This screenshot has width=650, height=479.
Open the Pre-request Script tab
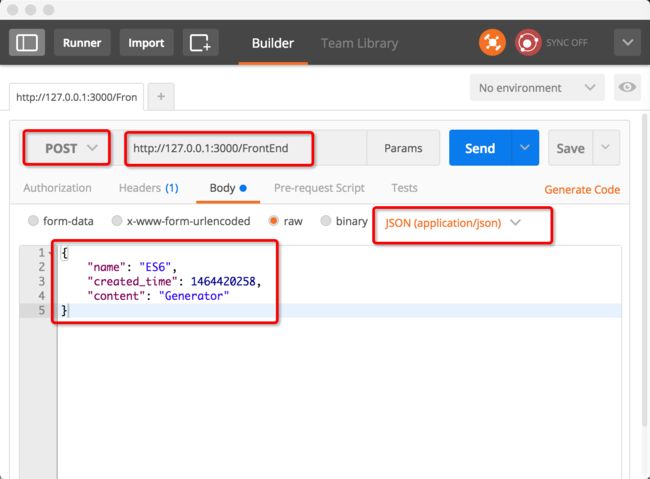pos(319,188)
